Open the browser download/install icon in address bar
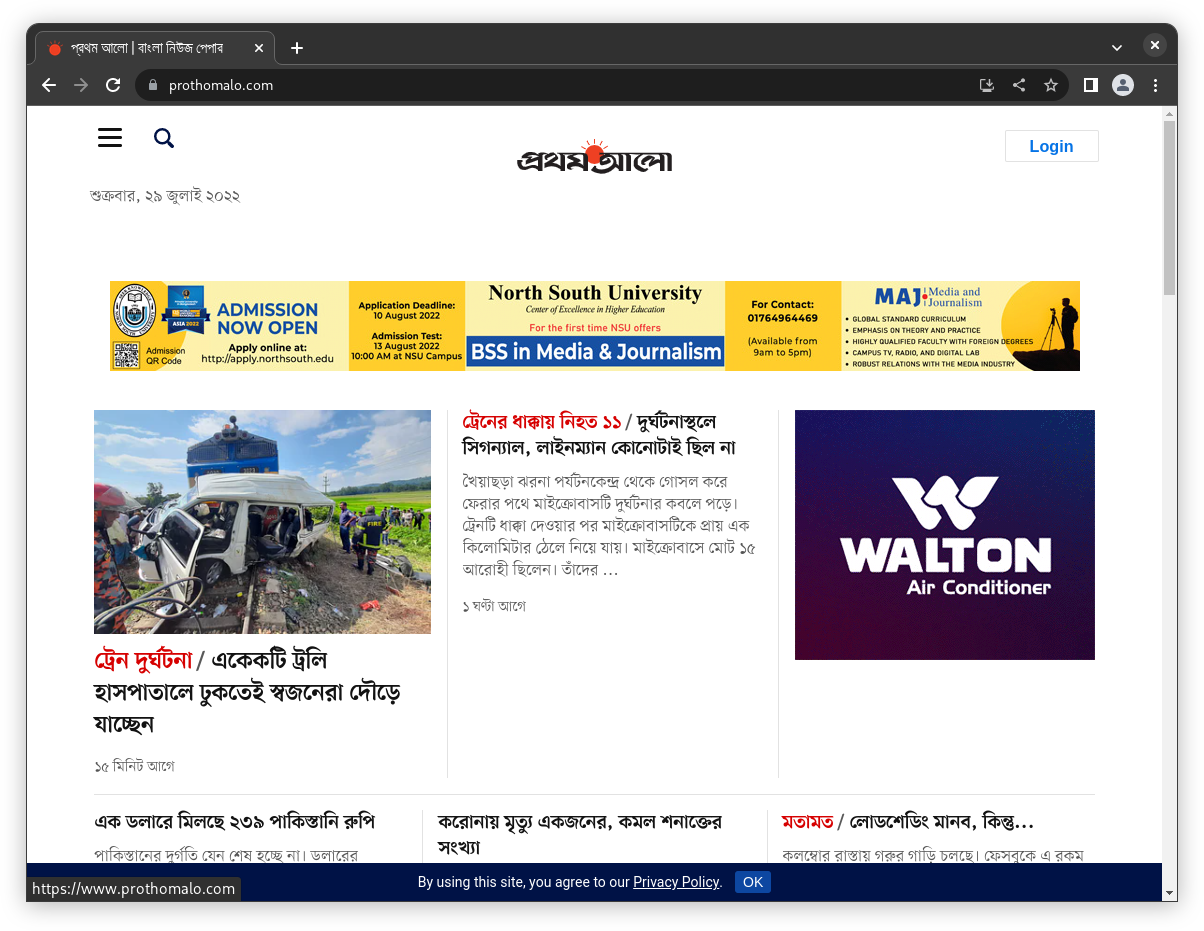 click(x=987, y=85)
